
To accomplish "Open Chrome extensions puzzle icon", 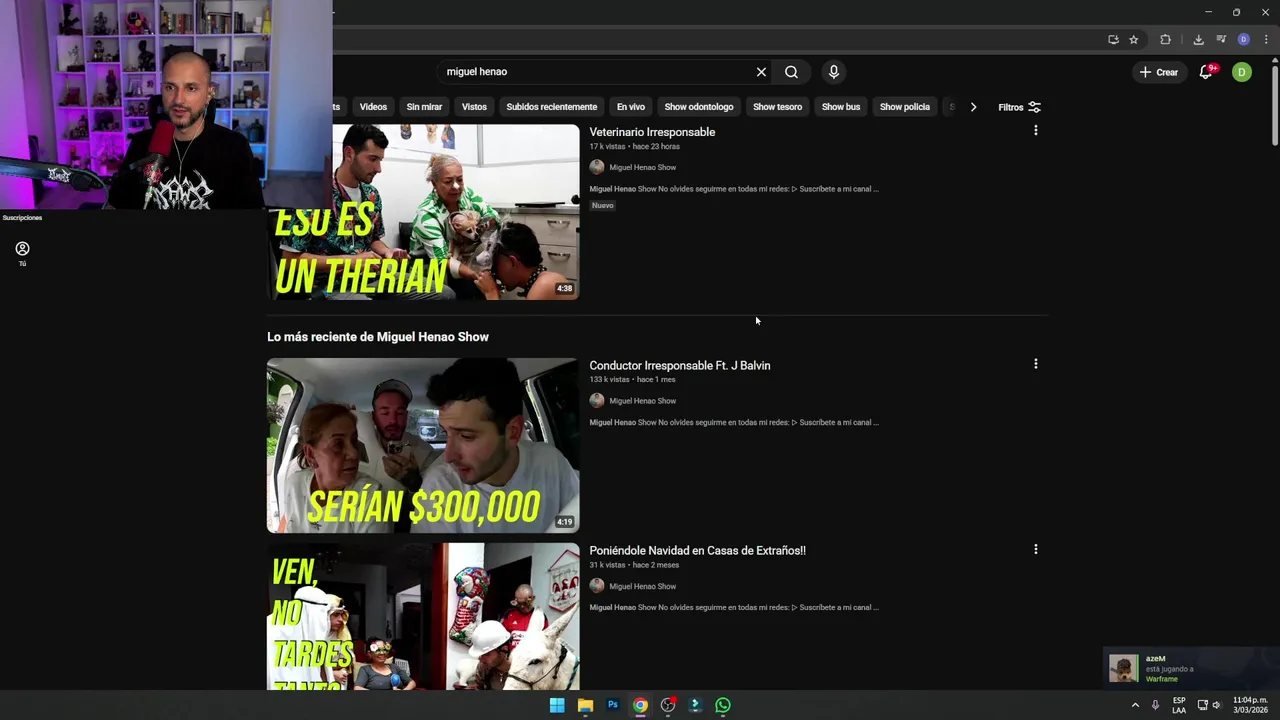I will point(1165,40).
